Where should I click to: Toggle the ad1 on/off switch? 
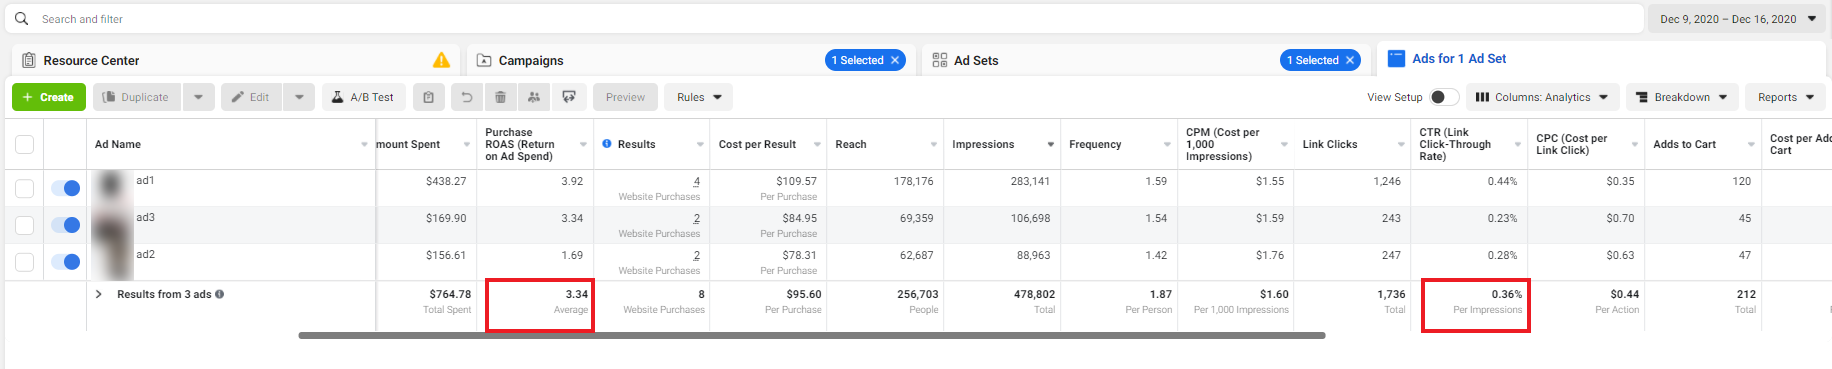[66, 188]
